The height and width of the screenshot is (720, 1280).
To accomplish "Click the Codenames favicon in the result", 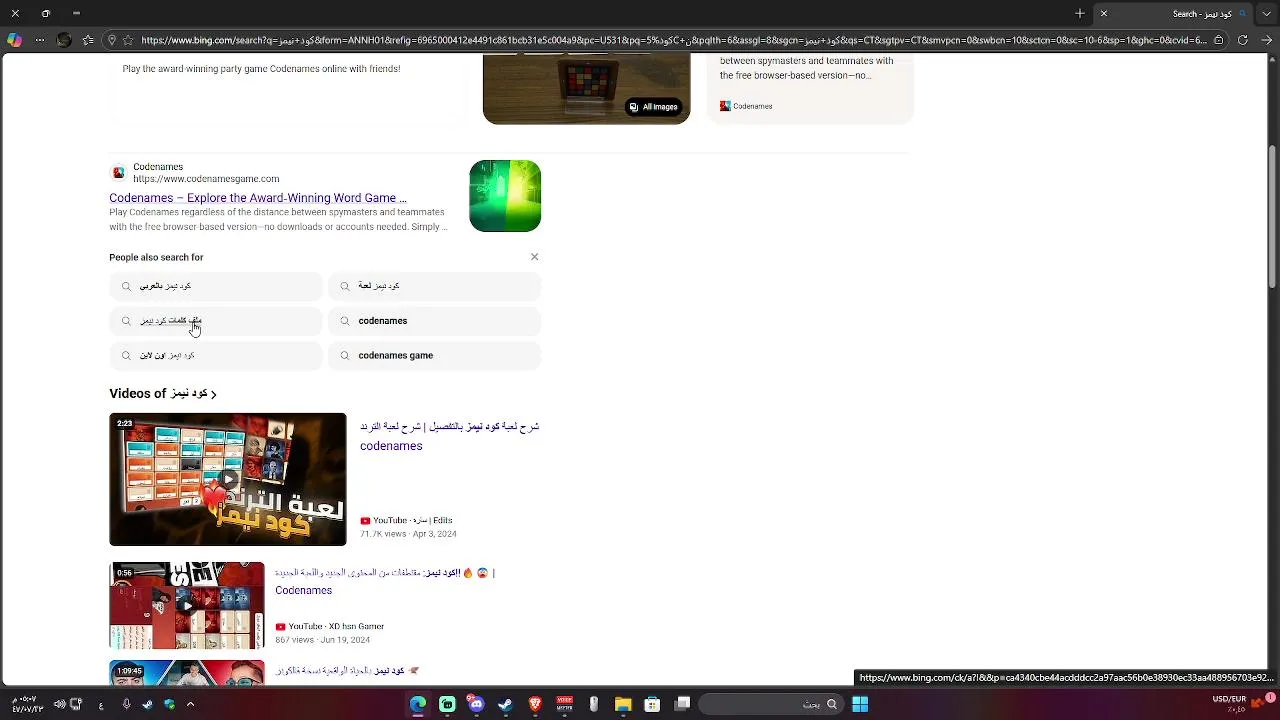I will (x=119, y=172).
